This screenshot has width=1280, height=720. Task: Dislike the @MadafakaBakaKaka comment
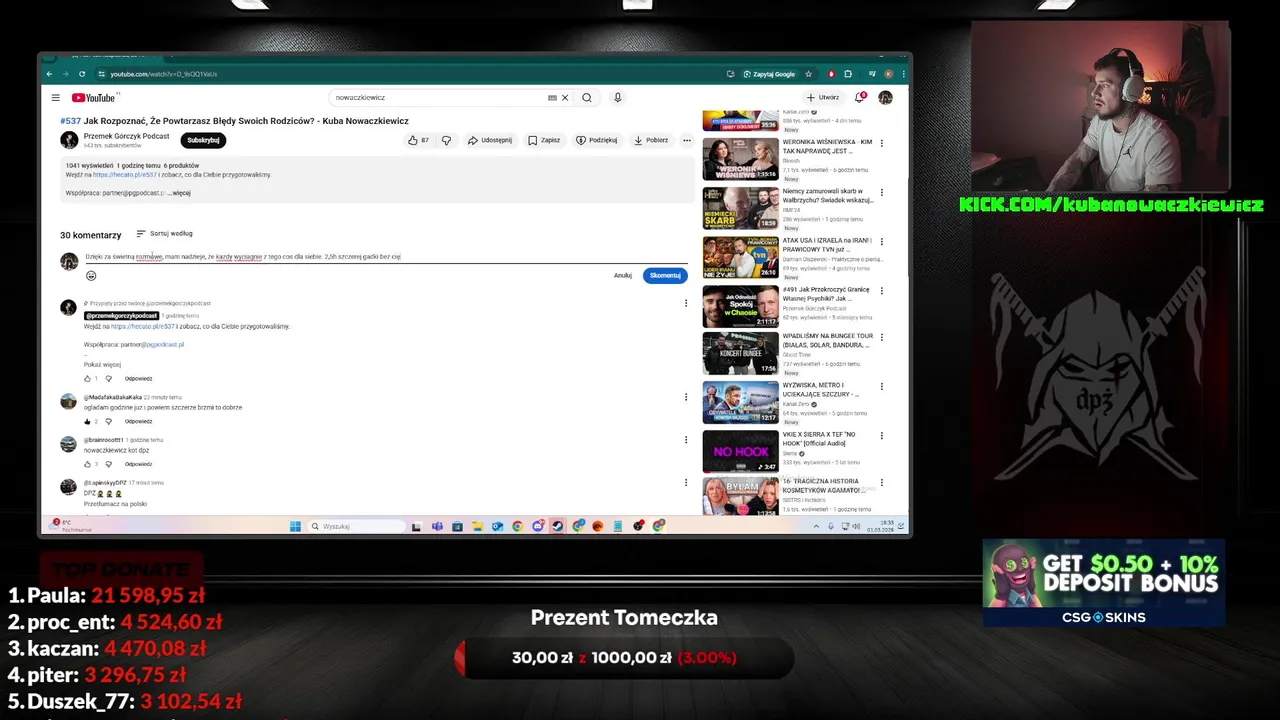tap(108, 422)
